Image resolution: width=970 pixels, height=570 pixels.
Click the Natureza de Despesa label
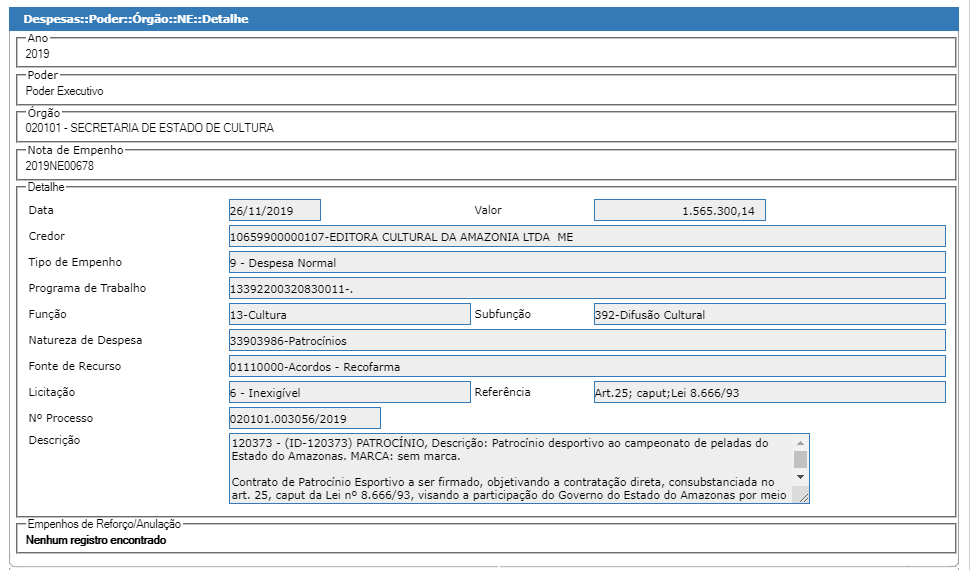(85, 340)
